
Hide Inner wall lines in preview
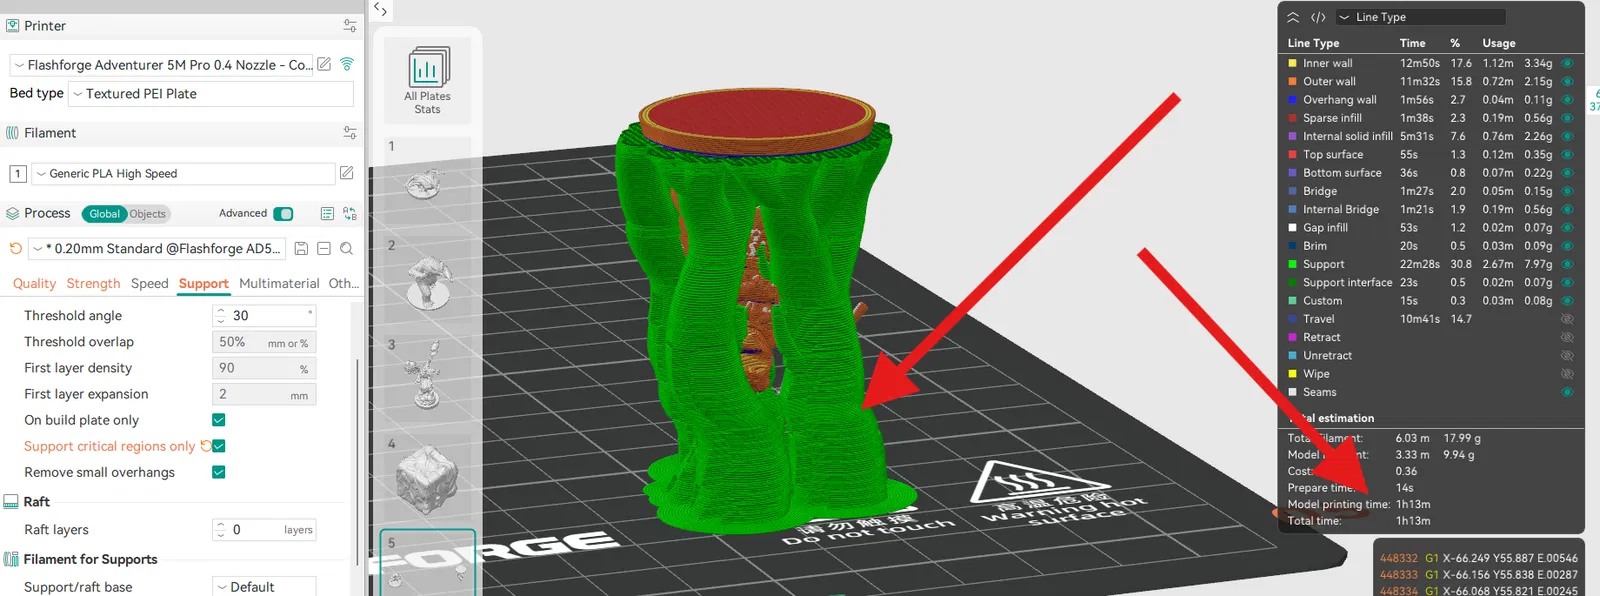point(1567,63)
